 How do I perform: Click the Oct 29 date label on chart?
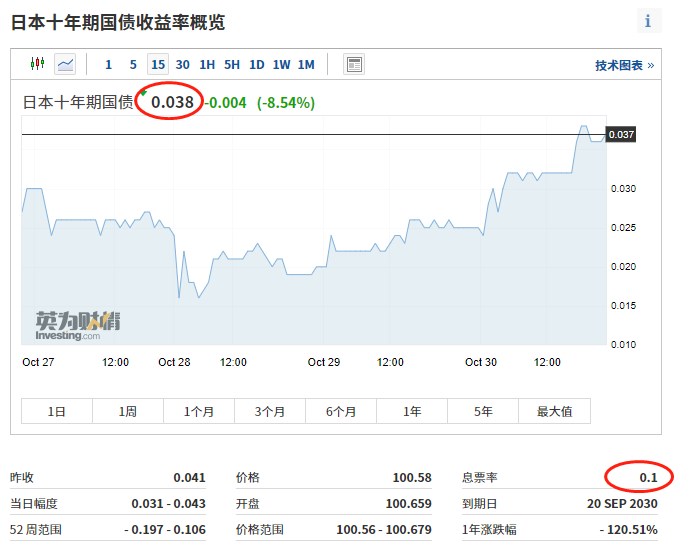pyautogui.click(x=324, y=362)
